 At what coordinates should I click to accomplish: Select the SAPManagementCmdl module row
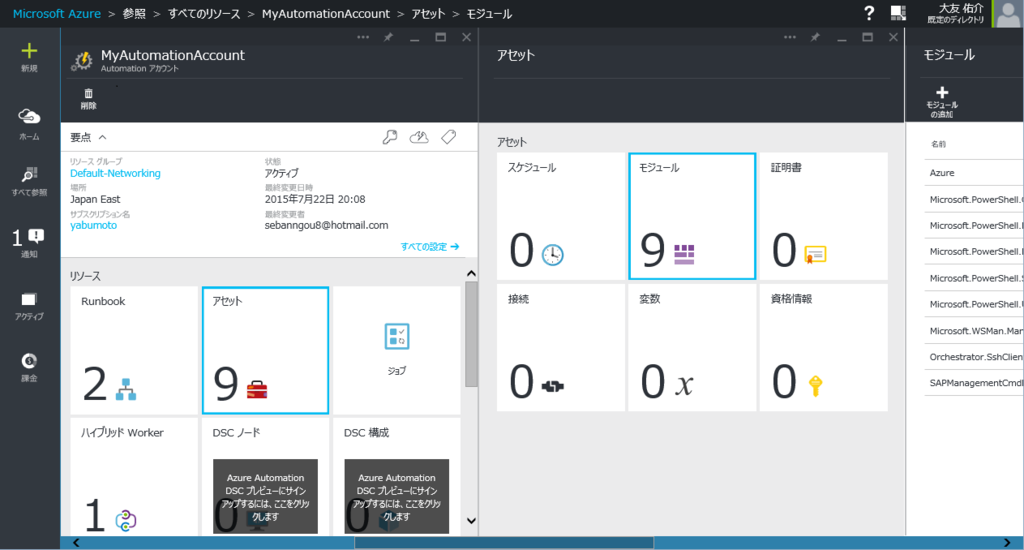pyautogui.click(x=974, y=383)
